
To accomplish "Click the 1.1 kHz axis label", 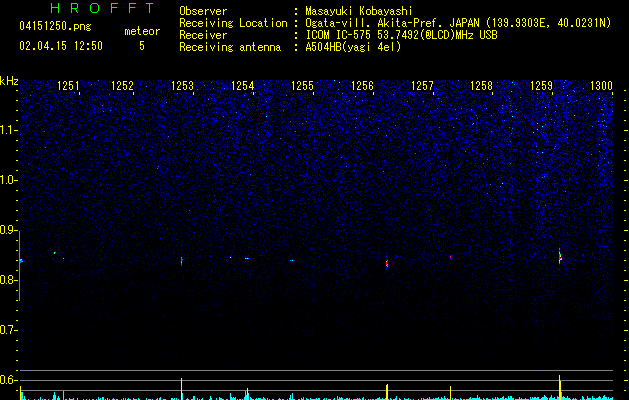I will tap(9, 130).
